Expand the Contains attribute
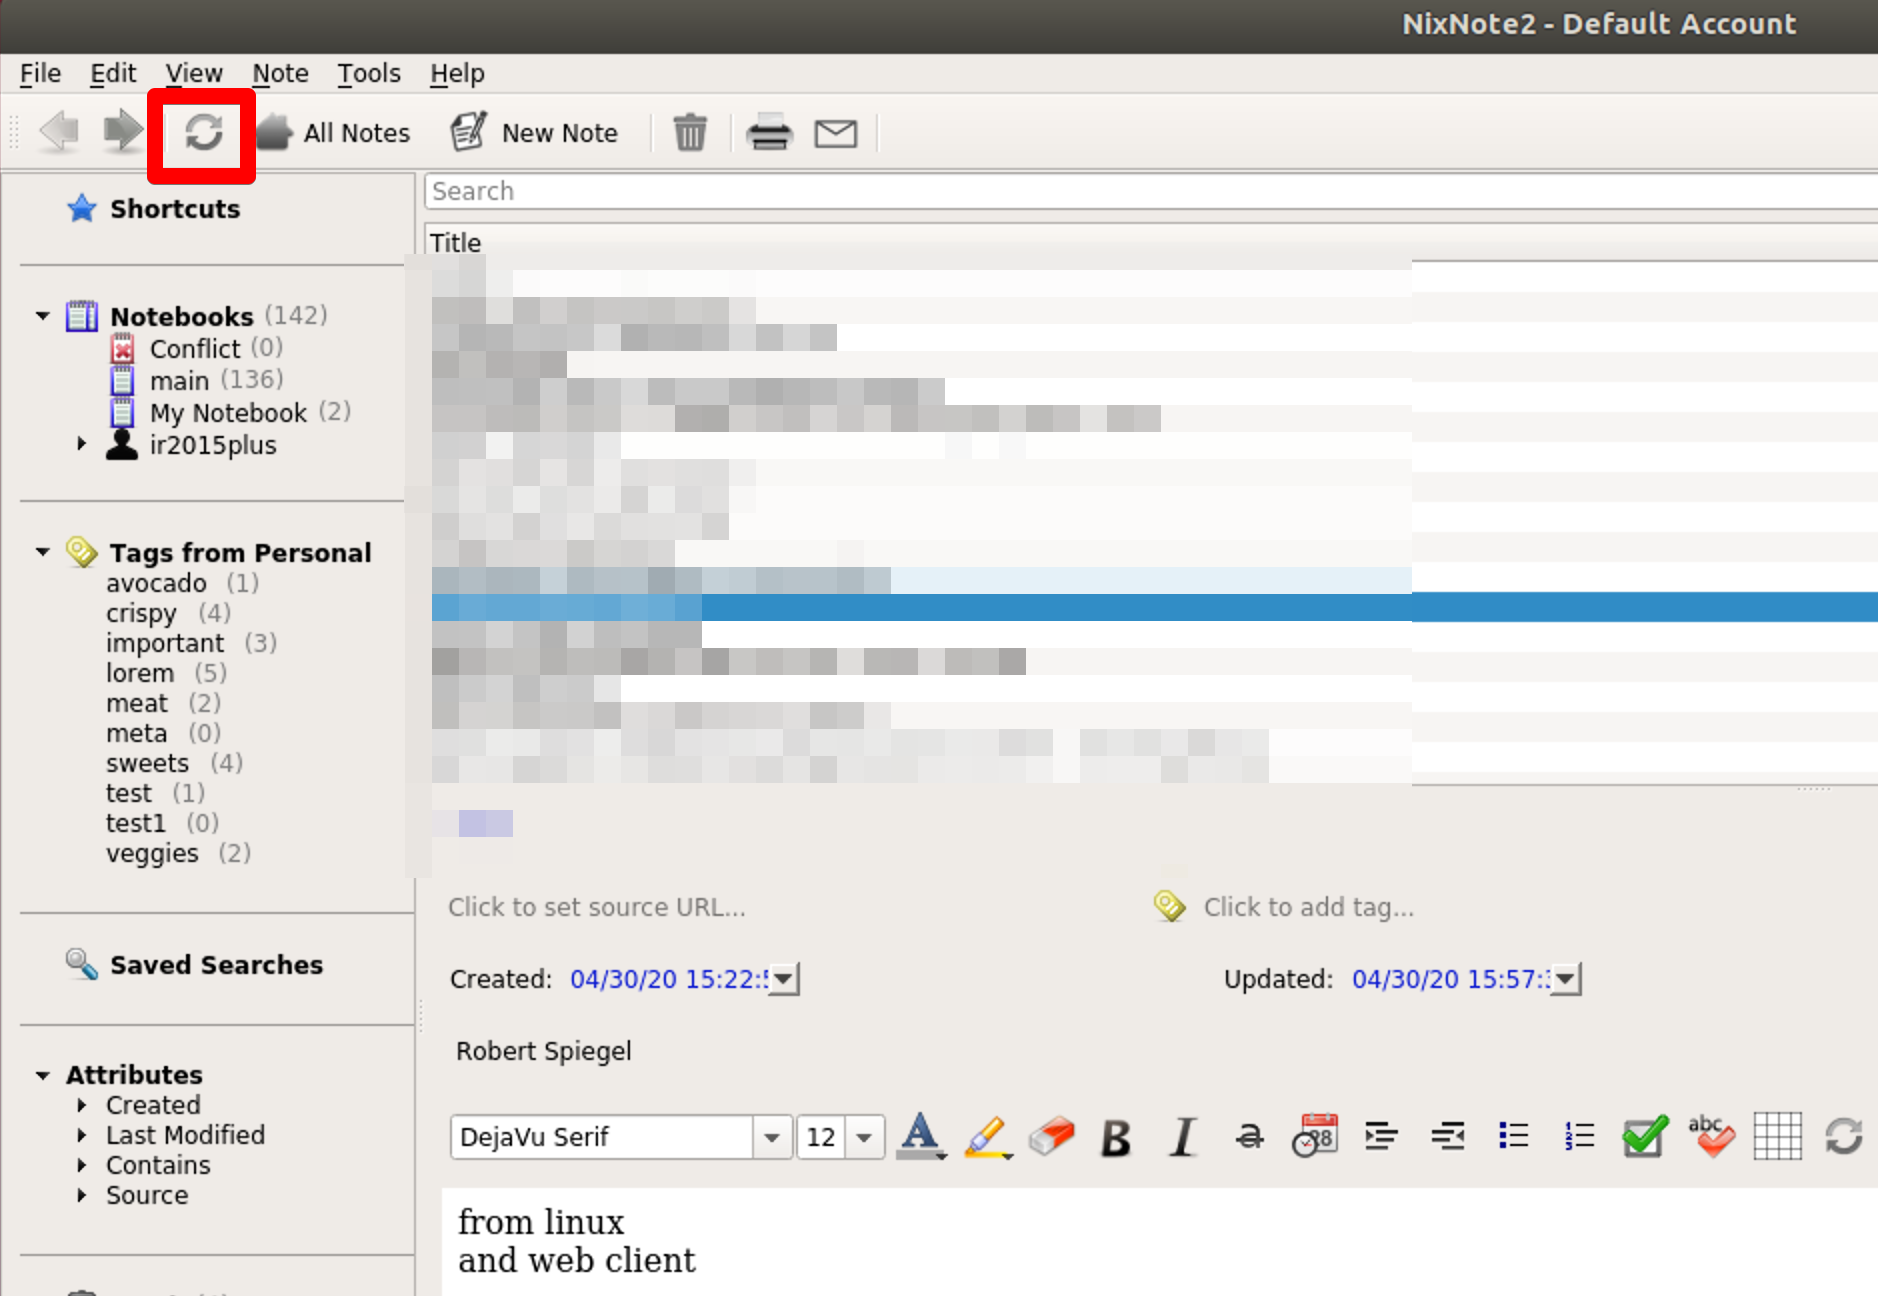The image size is (1878, 1296). (x=82, y=1165)
